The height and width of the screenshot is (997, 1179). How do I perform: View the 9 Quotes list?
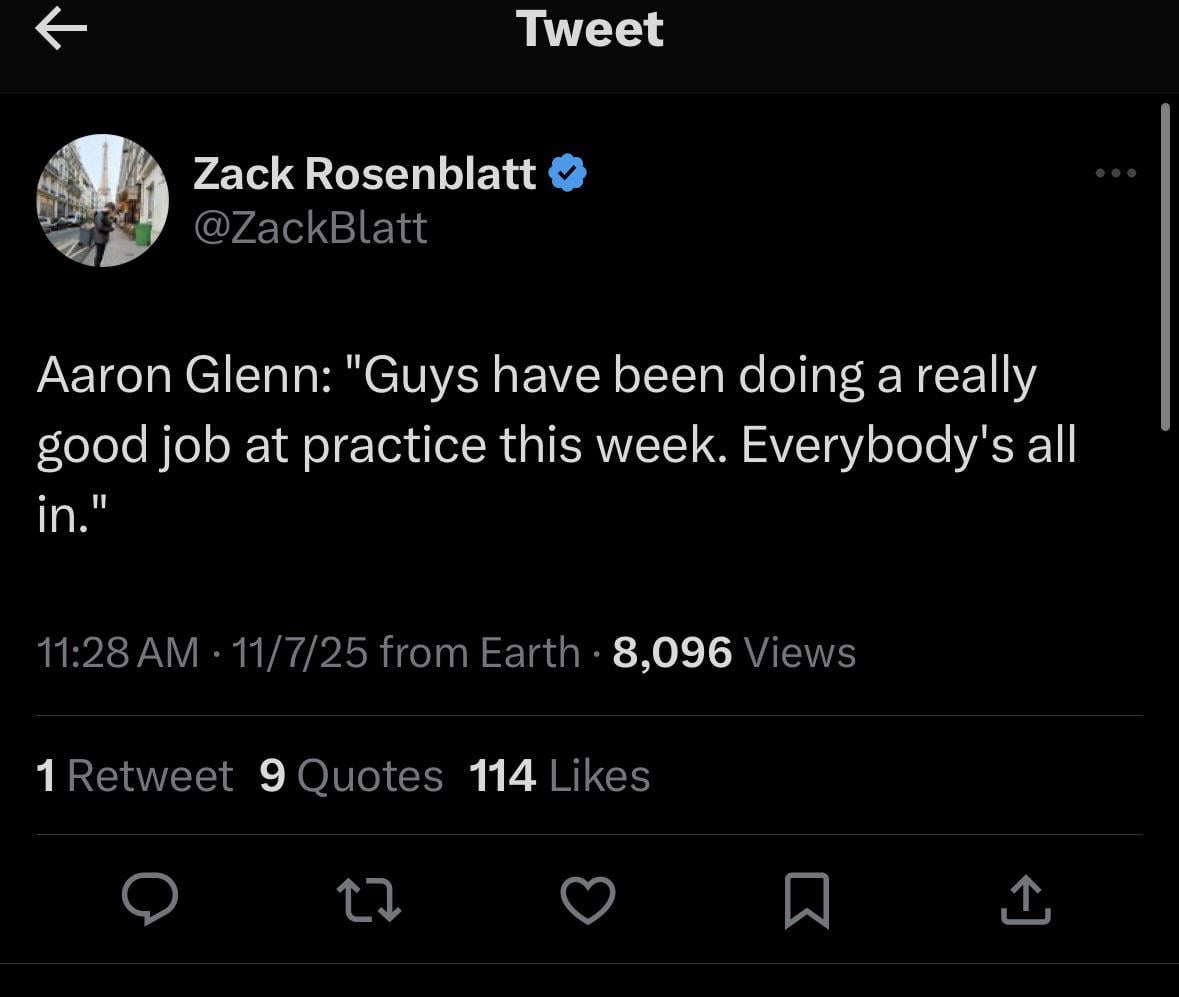(350, 776)
